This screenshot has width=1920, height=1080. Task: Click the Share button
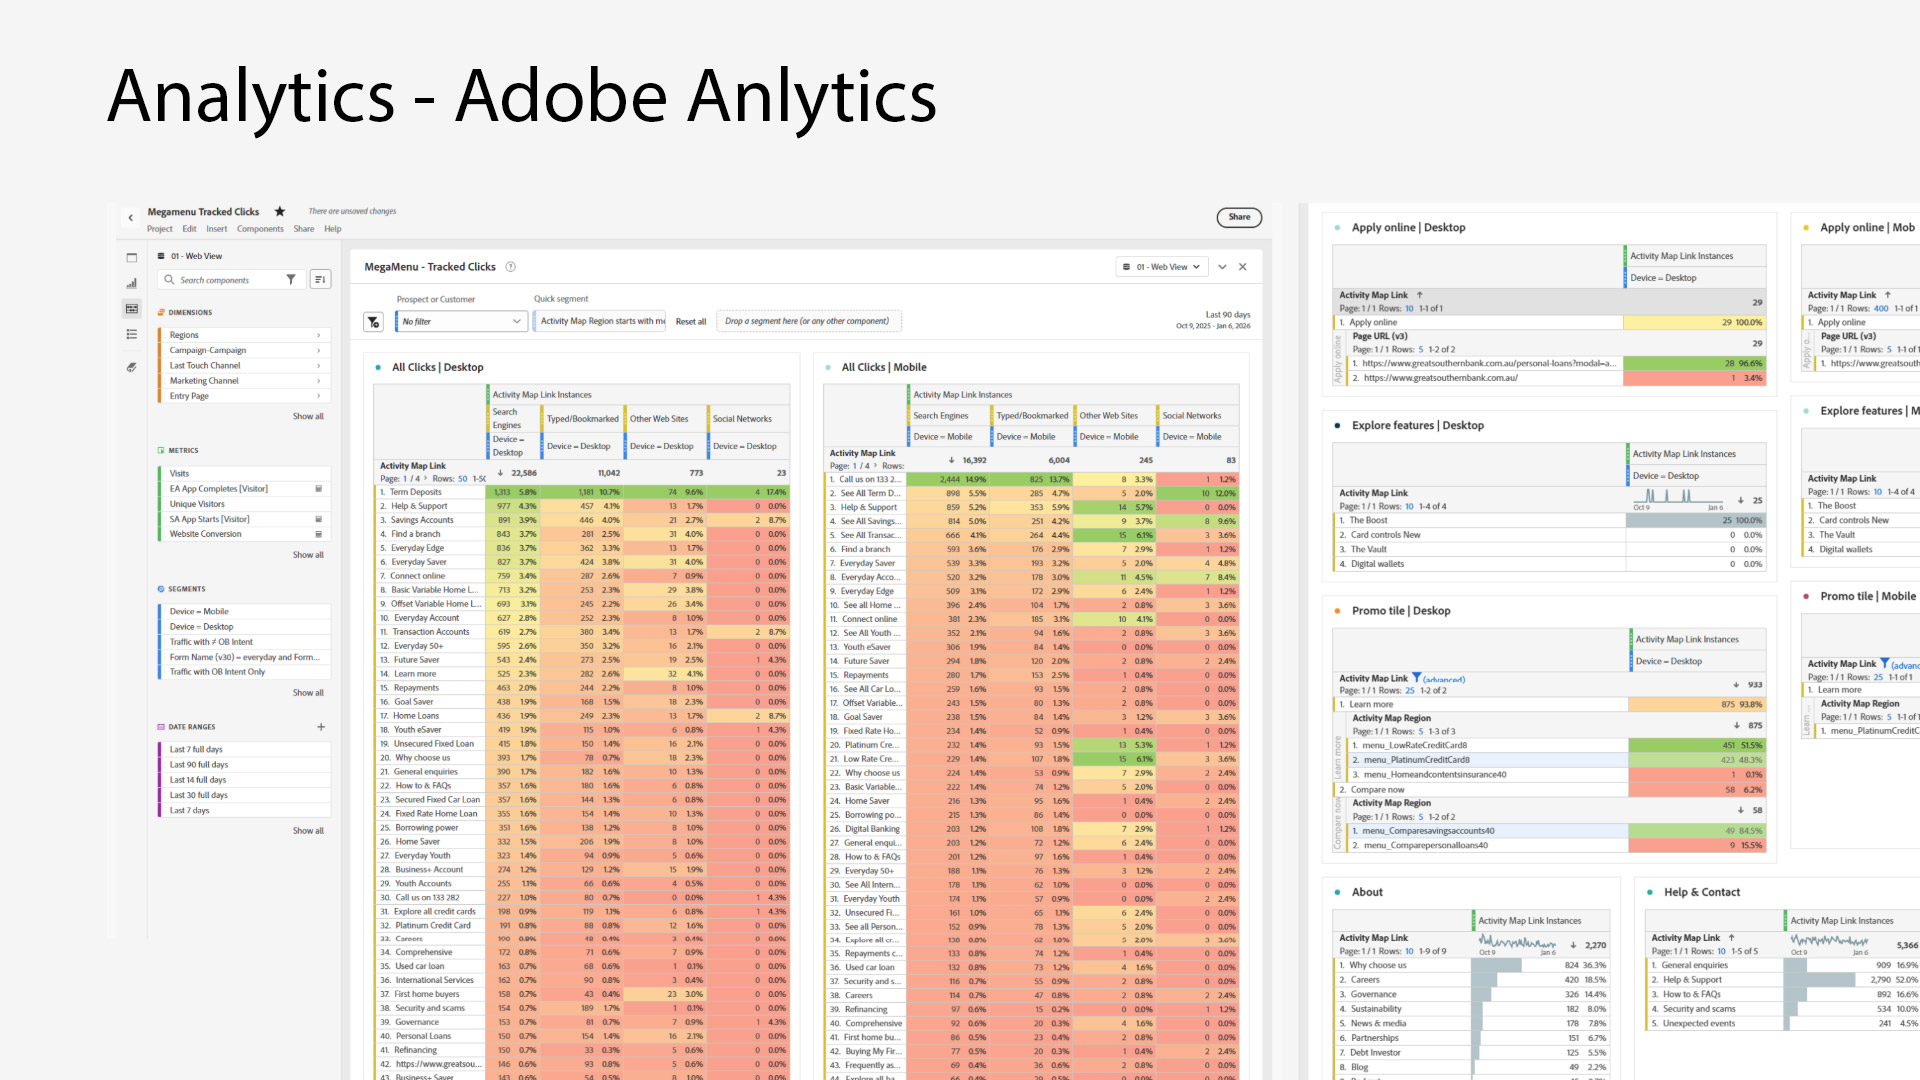tap(1239, 217)
